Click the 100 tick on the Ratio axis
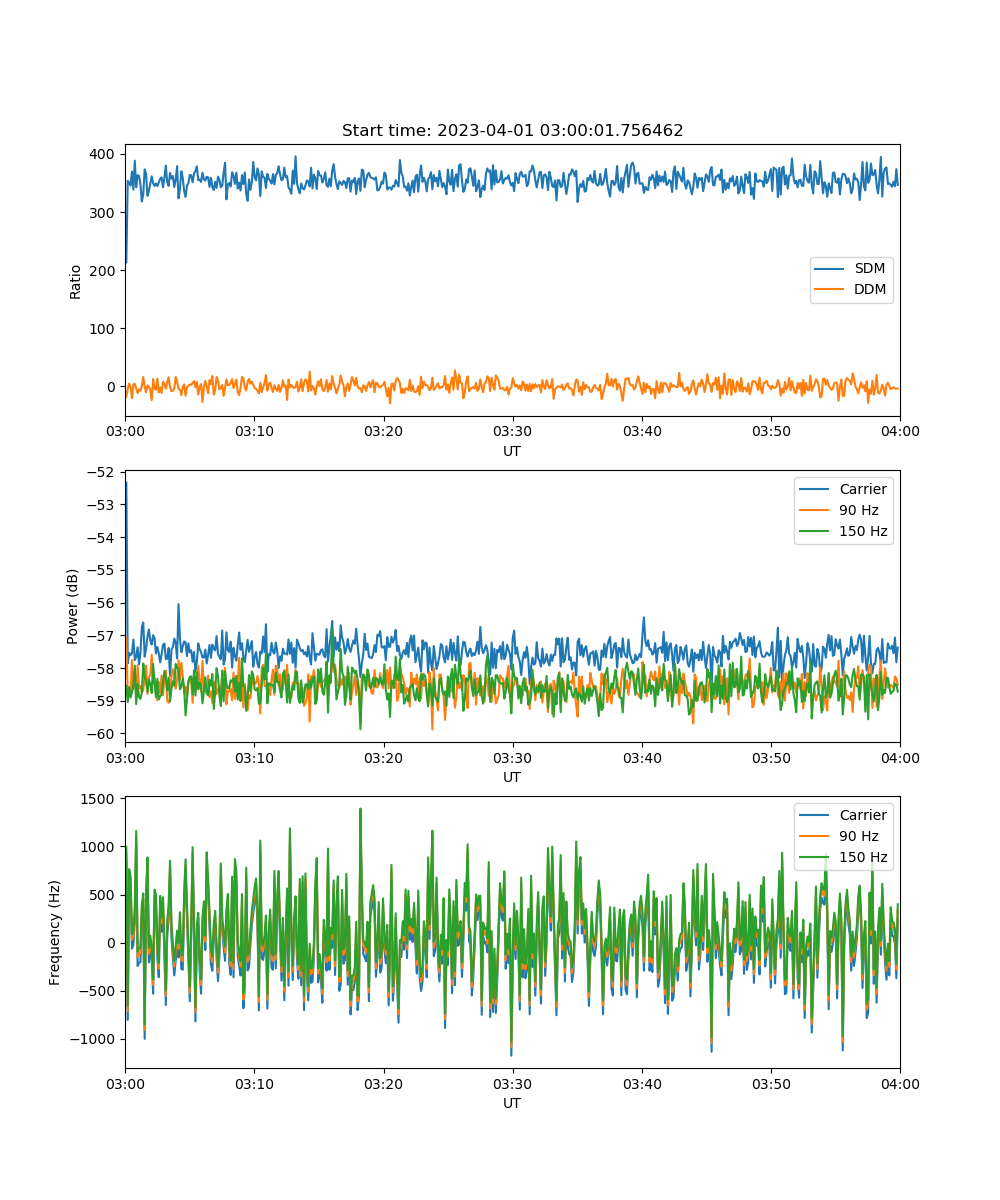The height and width of the screenshot is (1200, 1000). (104, 328)
